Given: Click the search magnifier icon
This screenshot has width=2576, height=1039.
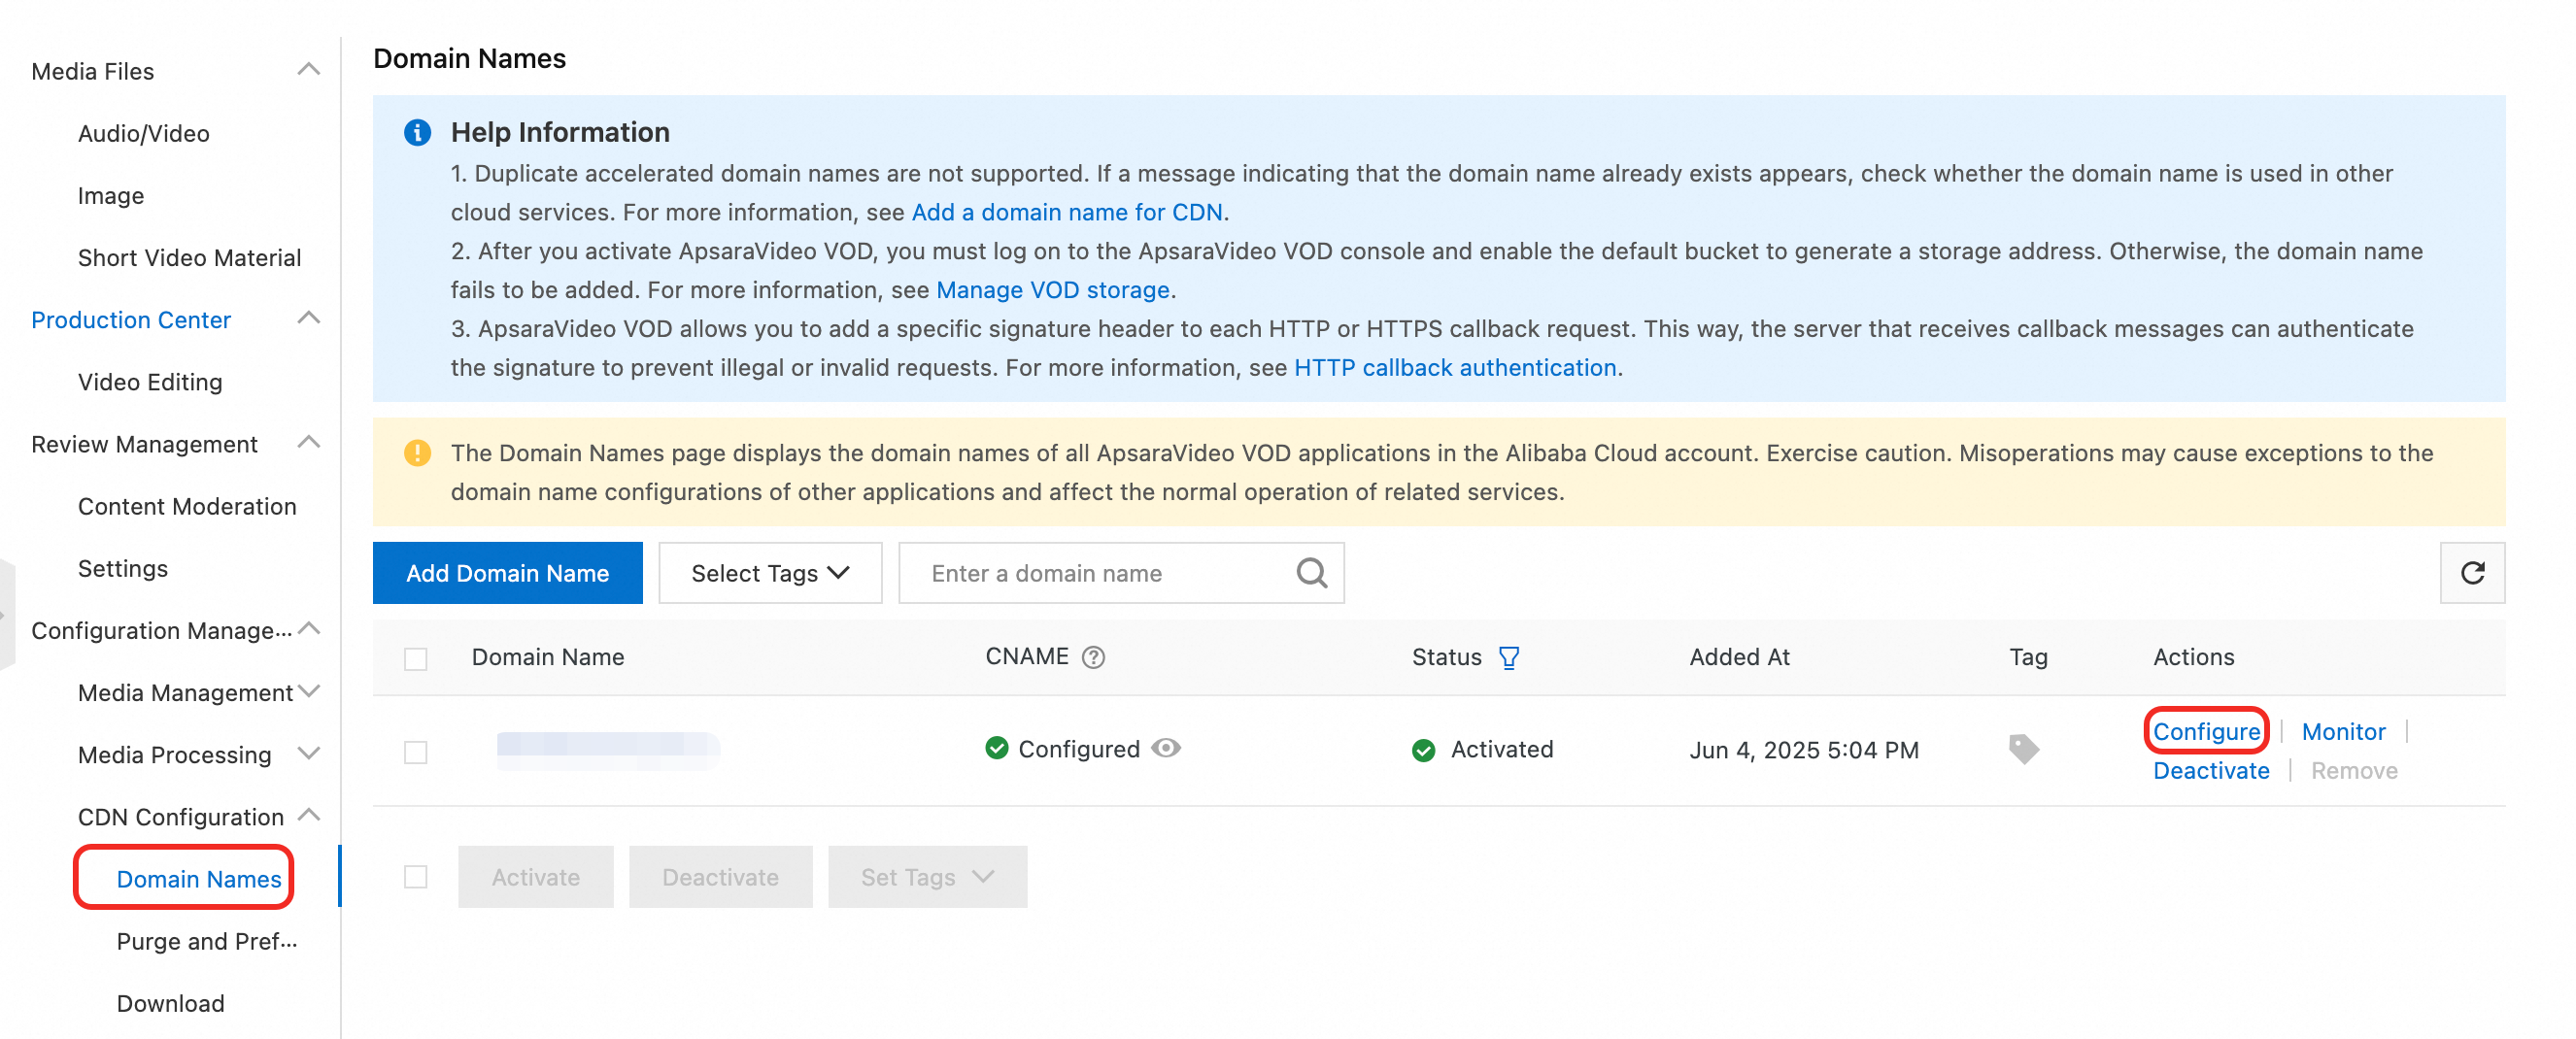Looking at the screenshot, I should pos(1310,573).
